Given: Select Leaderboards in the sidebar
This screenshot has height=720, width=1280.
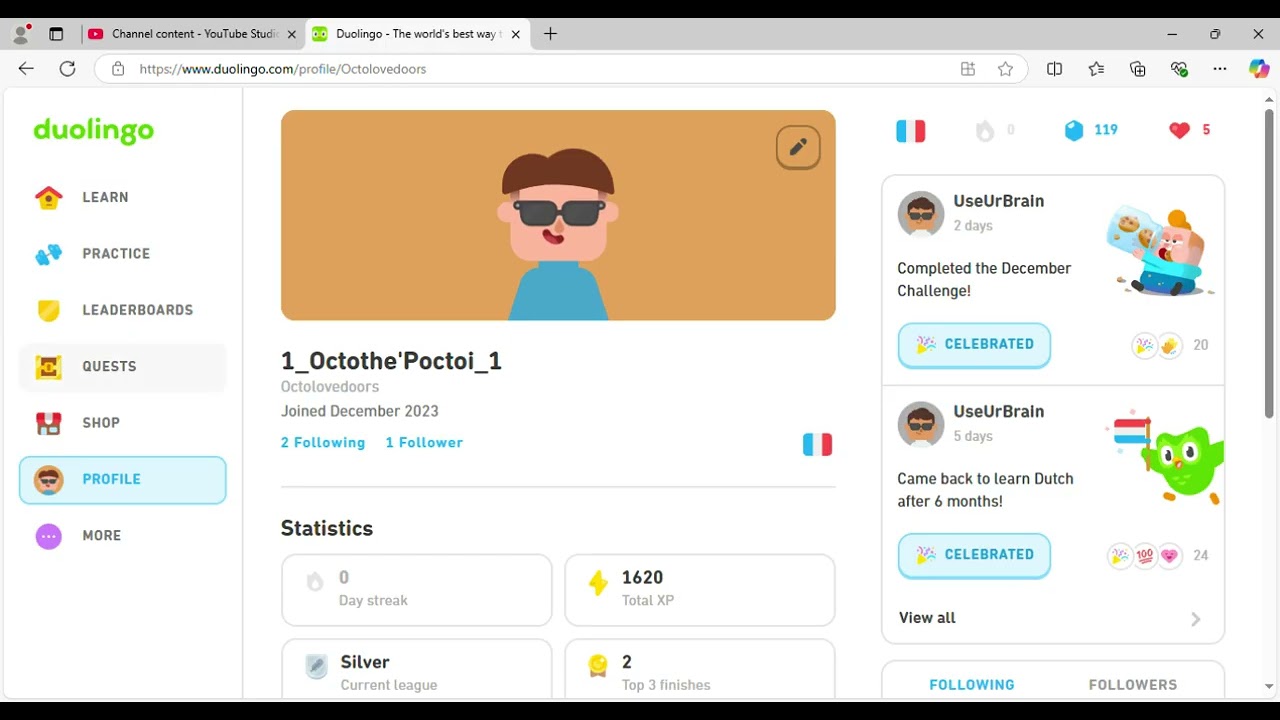Looking at the screenshot, I should (123, 310).
